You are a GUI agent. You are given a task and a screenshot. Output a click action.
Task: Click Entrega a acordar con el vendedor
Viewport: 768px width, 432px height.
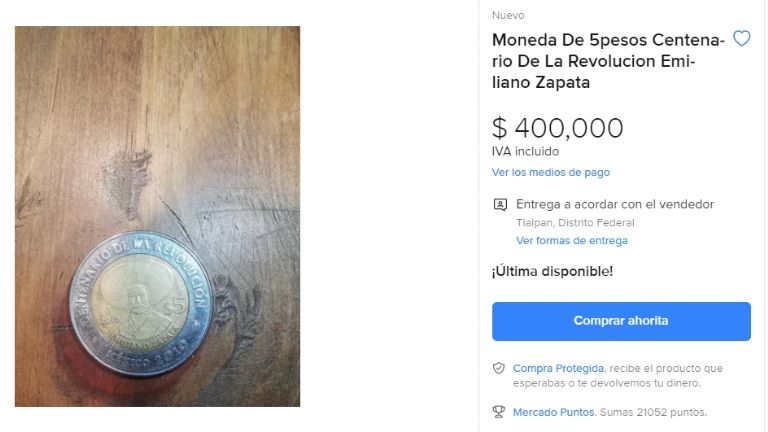point(615,204)
